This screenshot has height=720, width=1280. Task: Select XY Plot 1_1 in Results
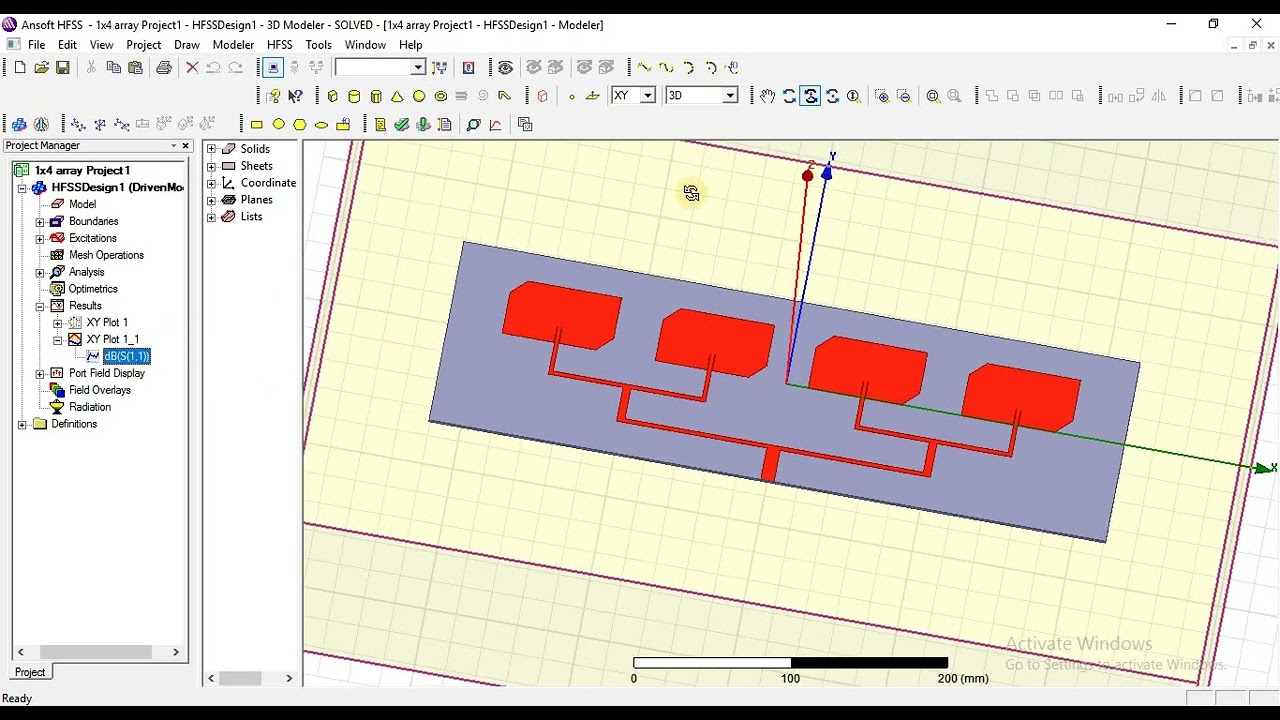pos(112,340)
